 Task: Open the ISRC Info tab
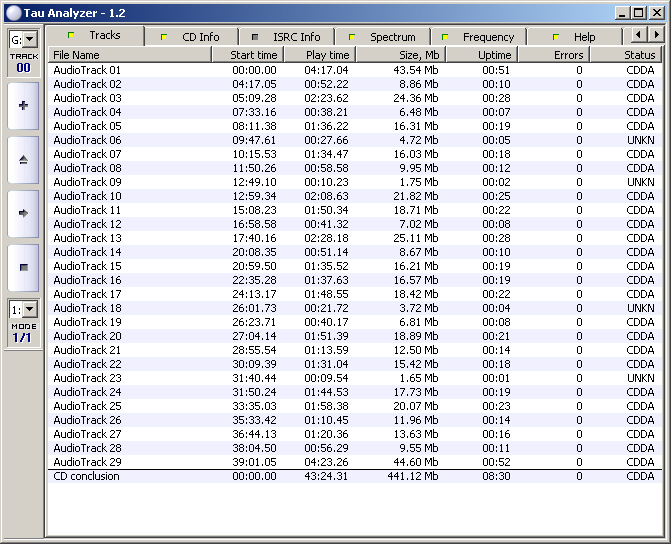(x=286, y=37)
